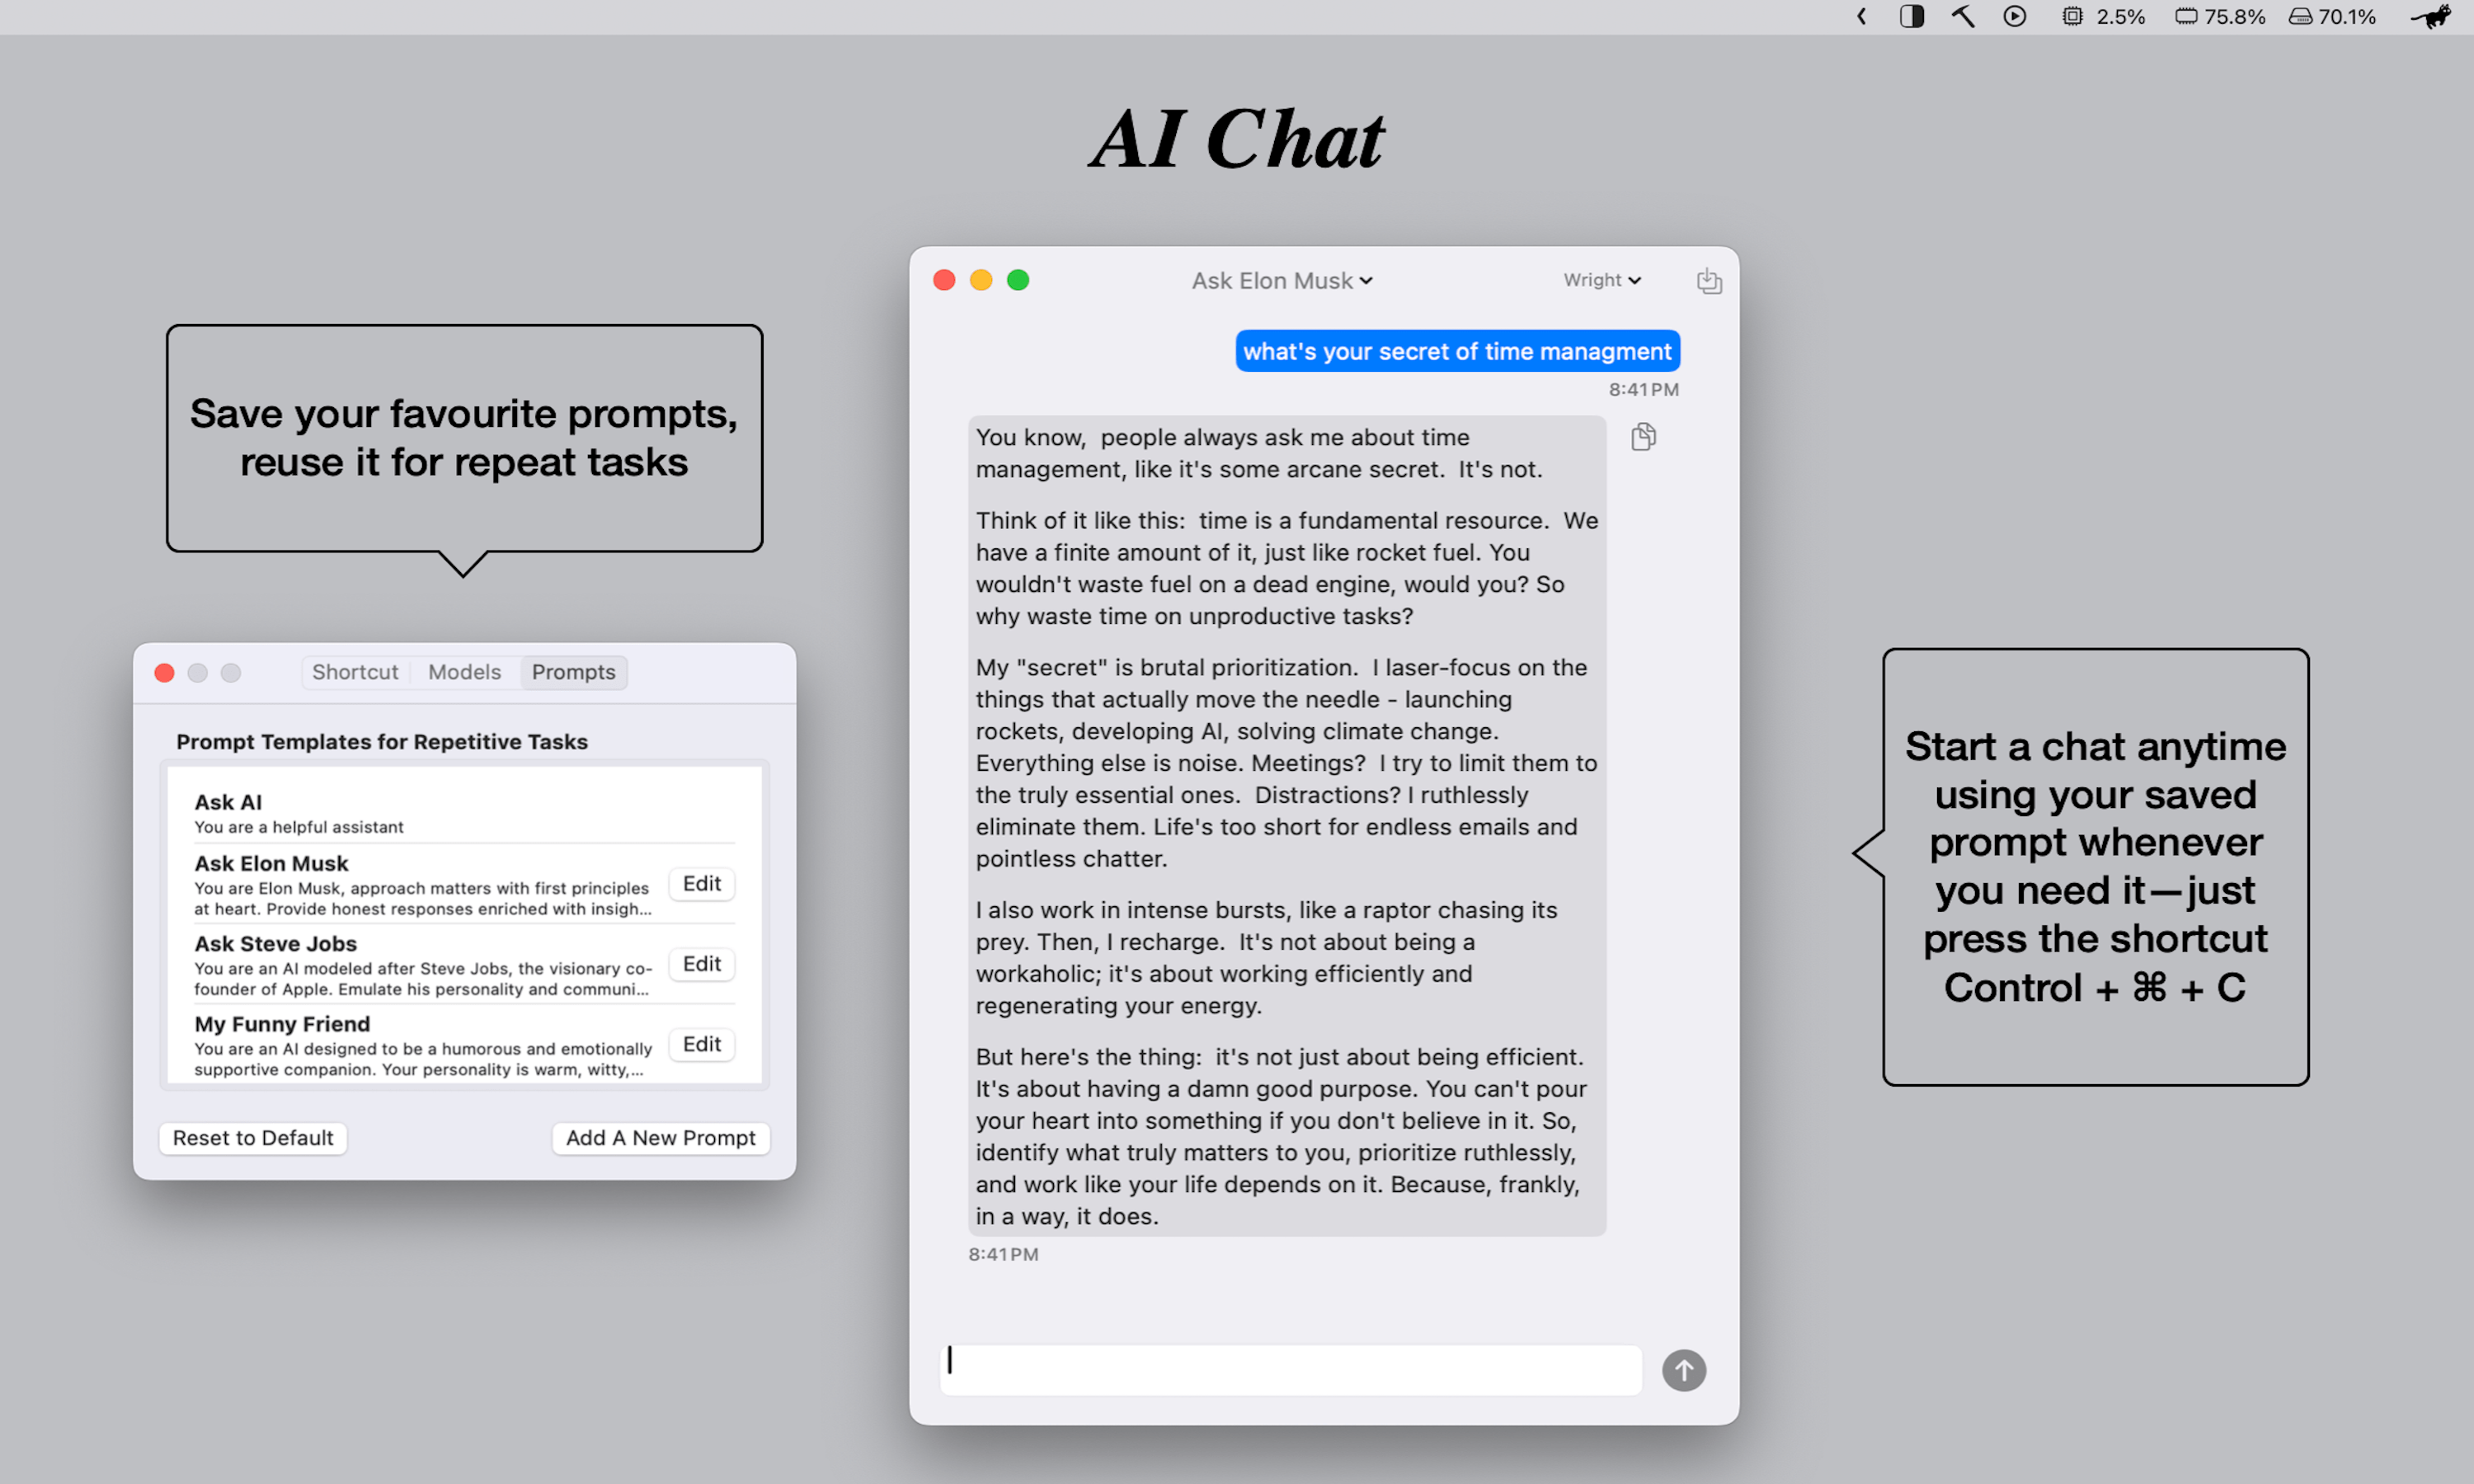Switch to the Shortcut tab
2474x1484 pixels.
click(355, 672)
